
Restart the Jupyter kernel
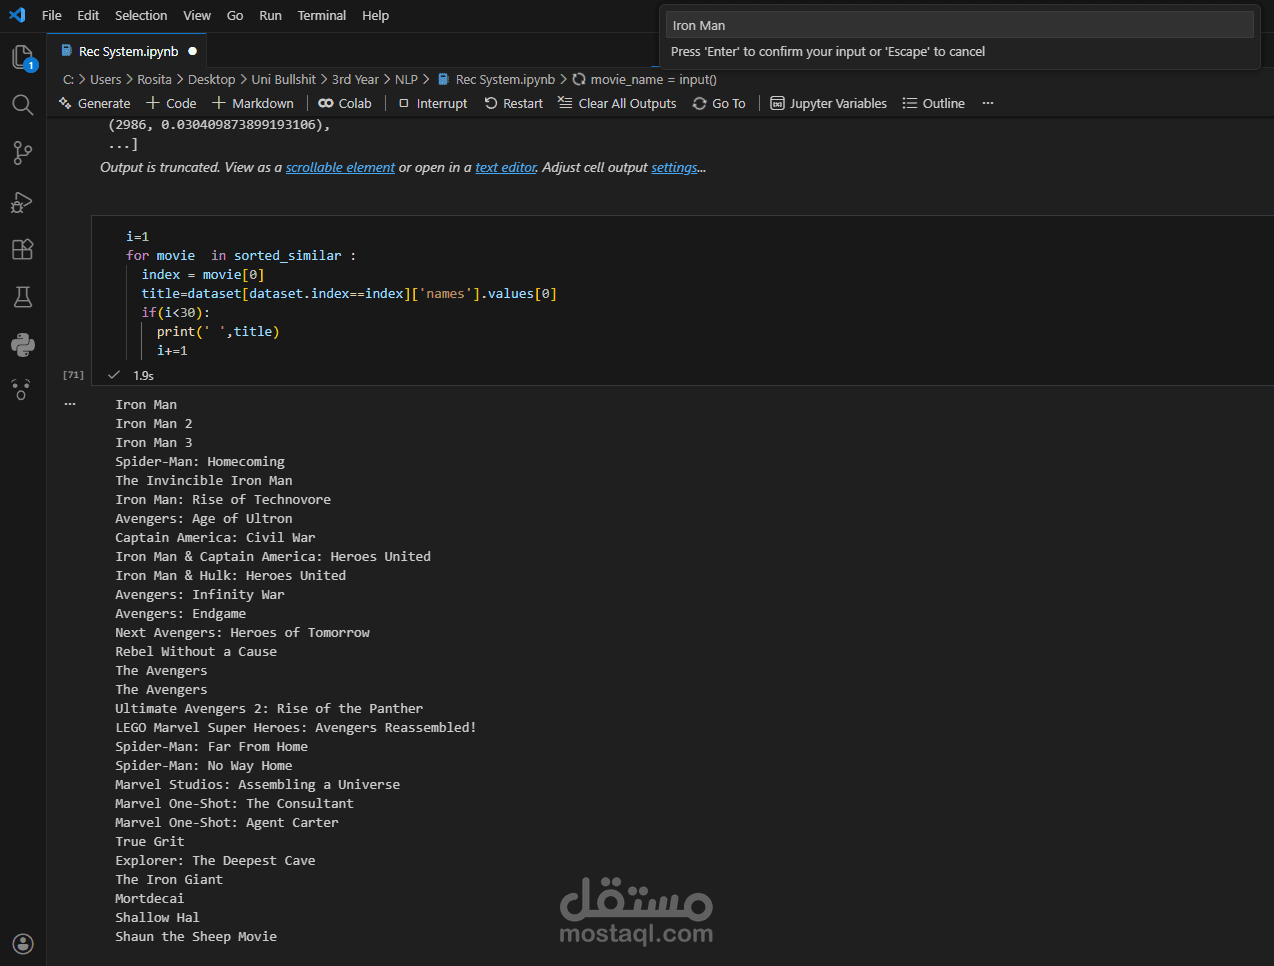(x=513, y=103)
